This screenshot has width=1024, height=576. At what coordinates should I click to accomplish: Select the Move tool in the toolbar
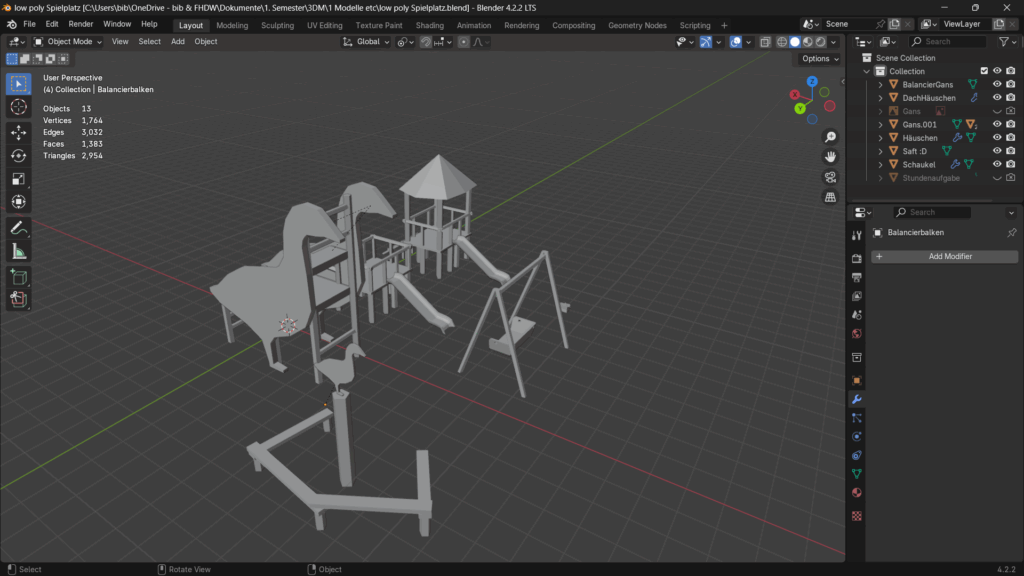[x=18, y=132]
